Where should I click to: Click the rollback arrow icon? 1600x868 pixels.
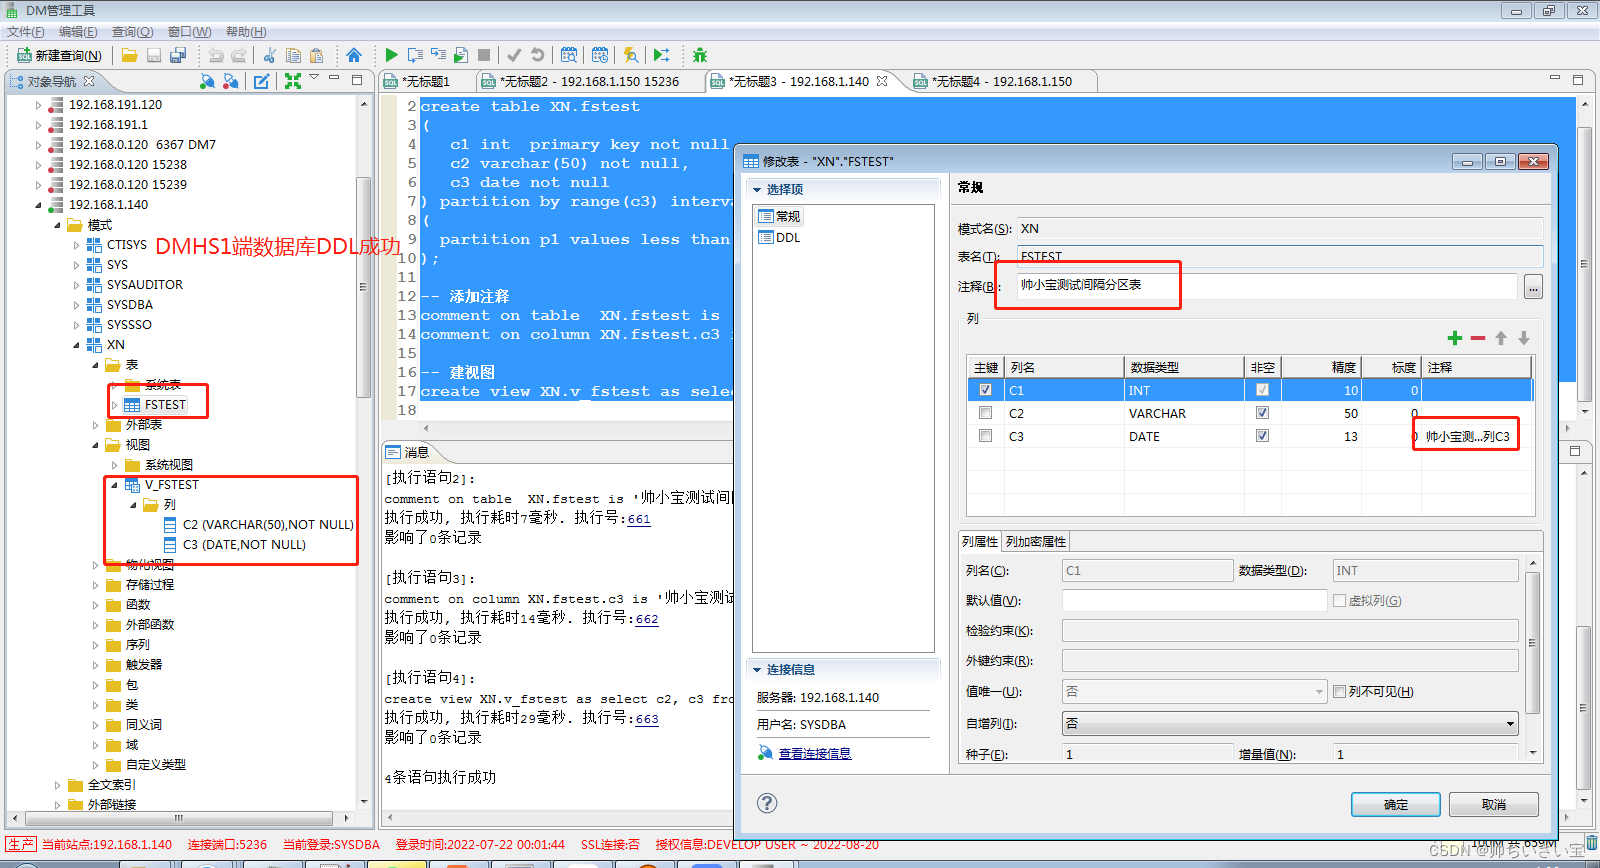point(538,55)
